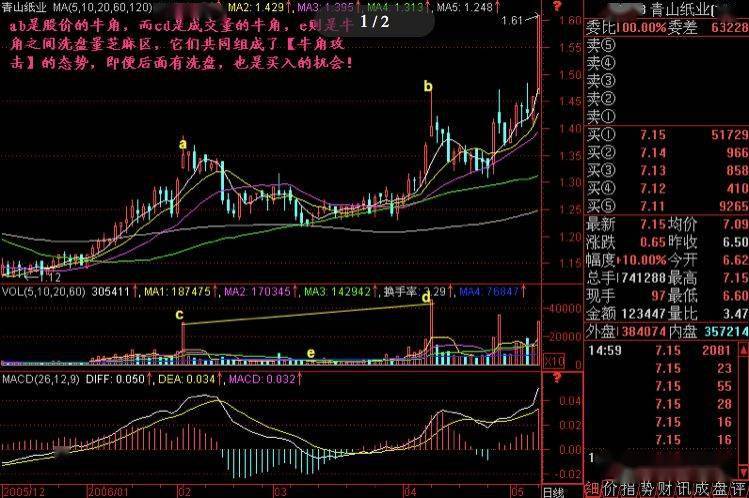The height and width of the screenshot is (498, 749).
Task: Click the 04 month axis label
Action: tap(410, 492)
